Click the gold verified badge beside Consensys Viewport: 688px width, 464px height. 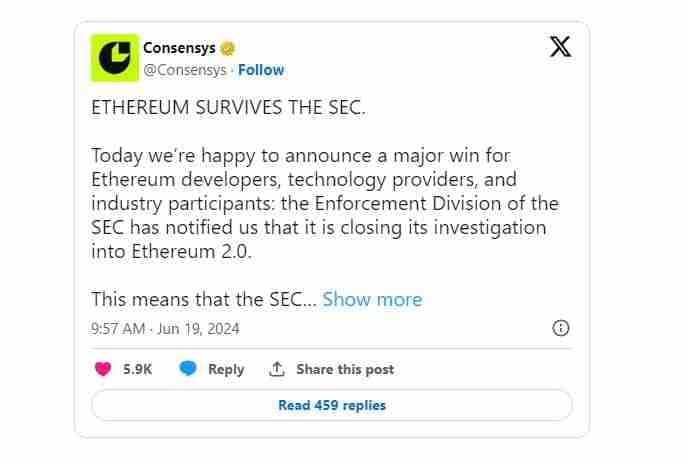point(228,48)
